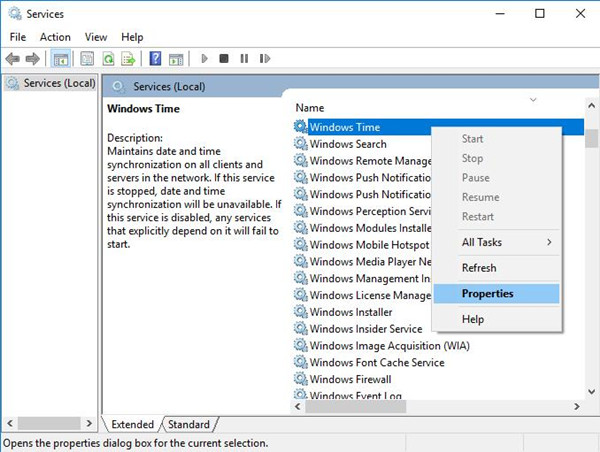Switch to the Extended tab
The height and width of the screenshot is (452, 600).
pyautogui.click(x=132, y=424)
